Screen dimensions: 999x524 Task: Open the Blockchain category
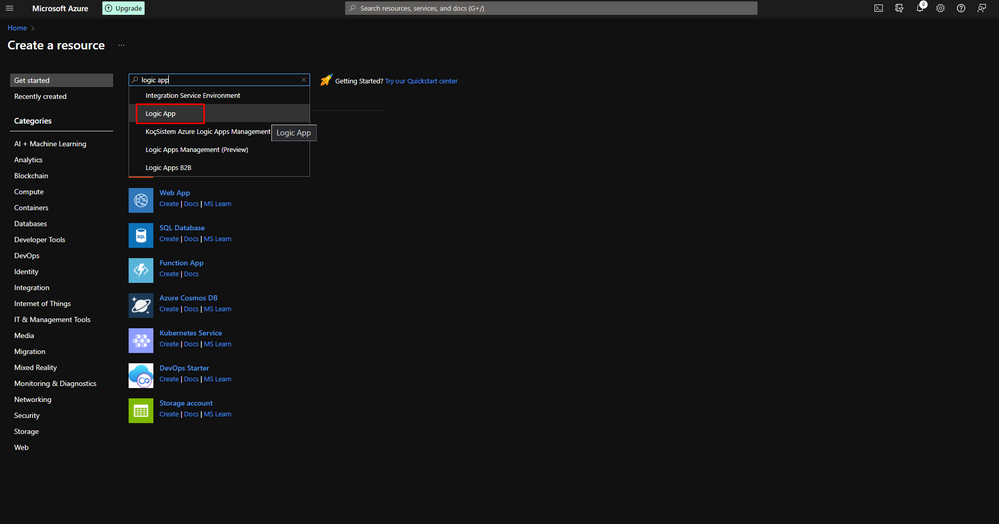tap(31, 176)
